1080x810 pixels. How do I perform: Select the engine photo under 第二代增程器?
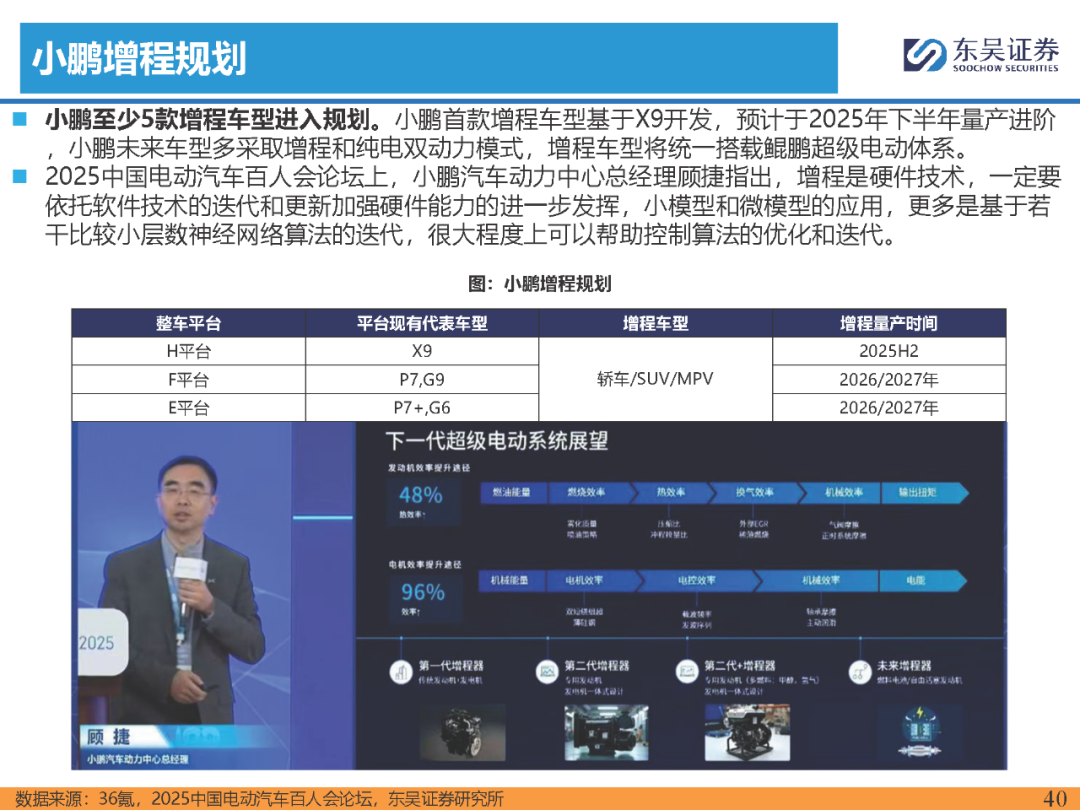pos(606,732)
